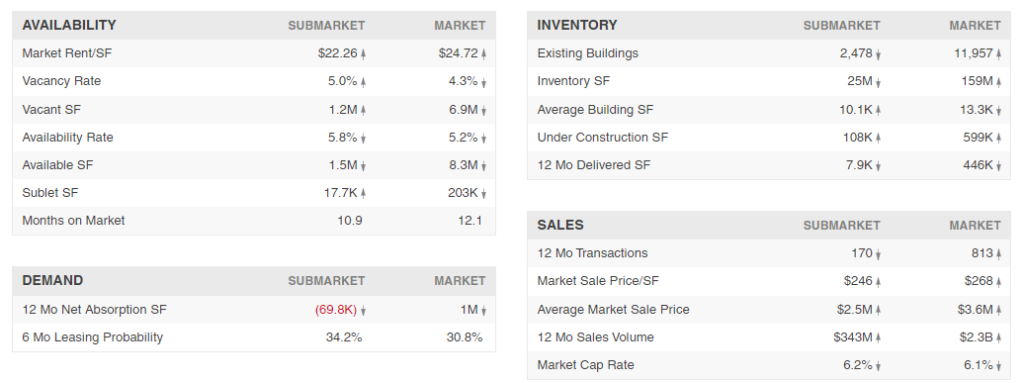1024x383 pixels.
Task: Click the down arrow after (69.8K) net absorption
Action: 363,310
